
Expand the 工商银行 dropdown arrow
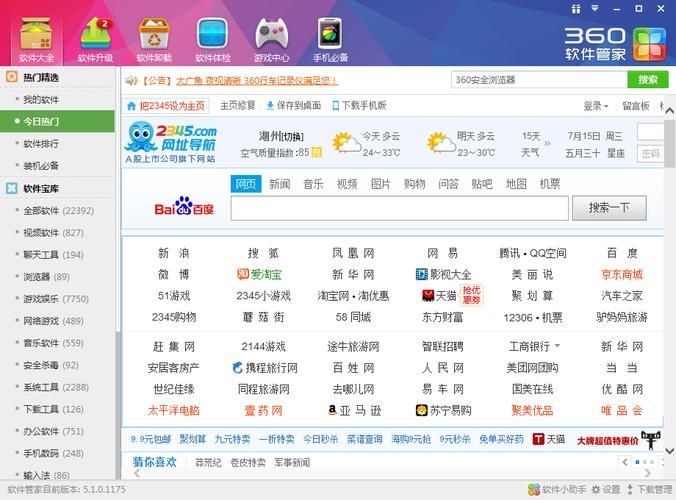click(x=557, y=346)
